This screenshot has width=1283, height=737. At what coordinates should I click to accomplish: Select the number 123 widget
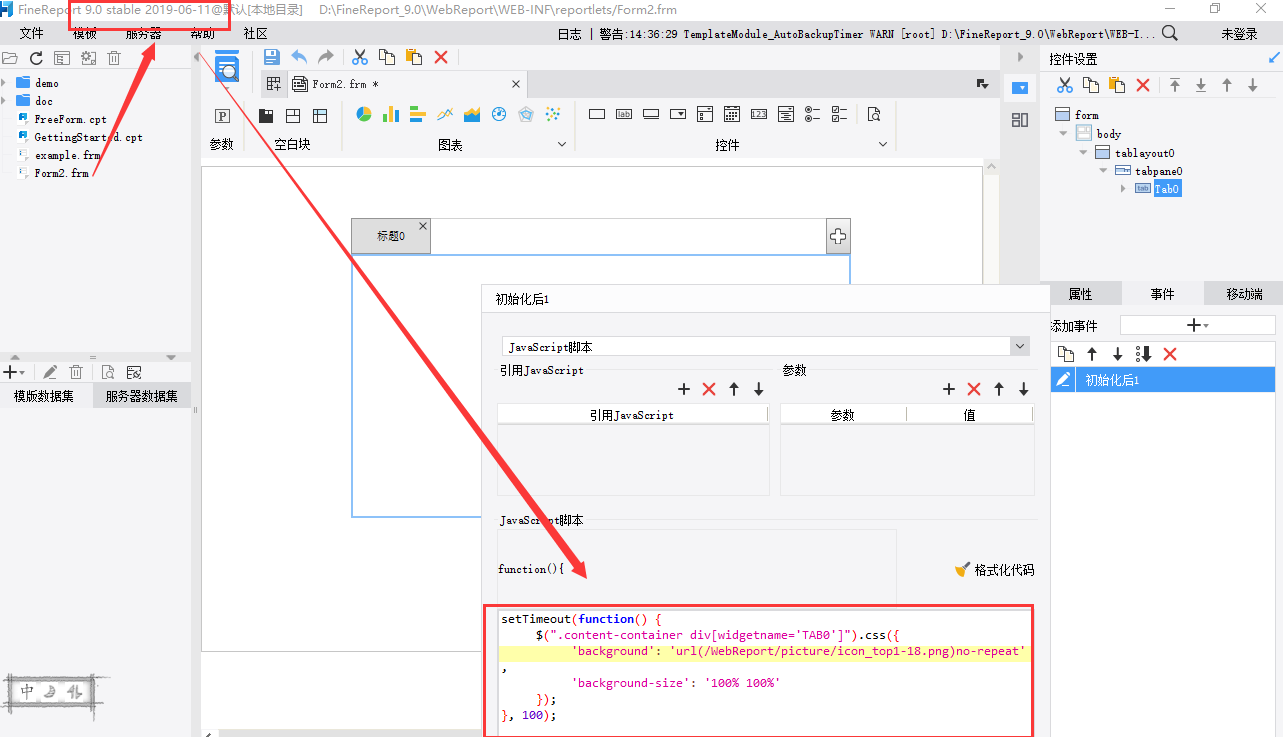tap(759, 114)
